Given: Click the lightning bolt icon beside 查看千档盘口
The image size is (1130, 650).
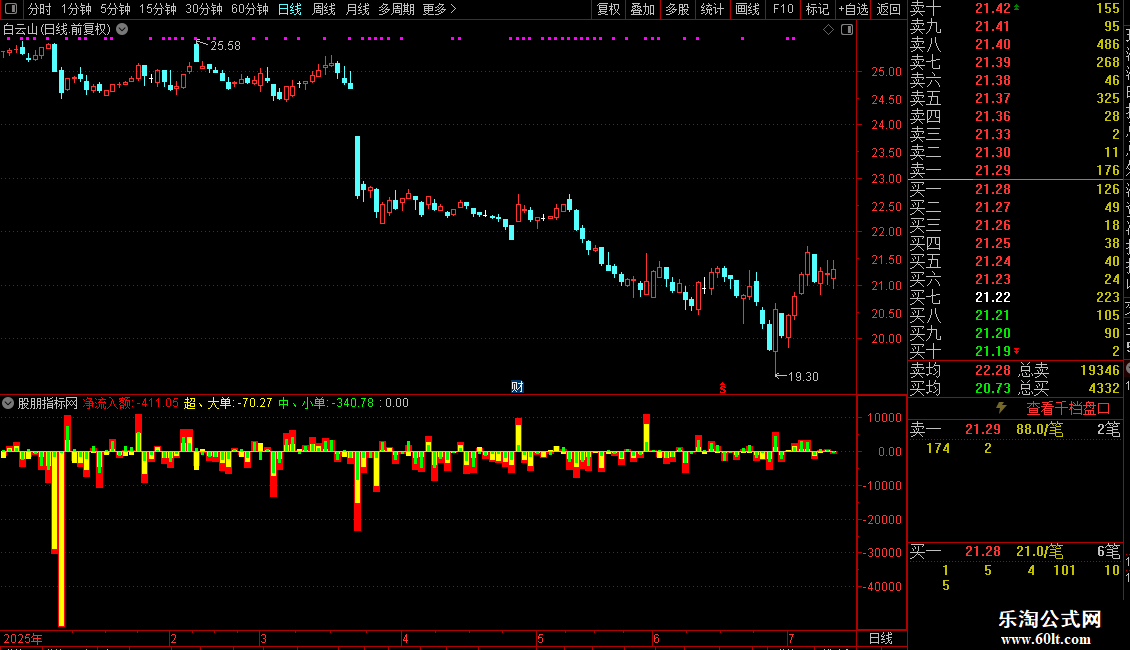Looking at the screenshot, I should pos(1001,408).
